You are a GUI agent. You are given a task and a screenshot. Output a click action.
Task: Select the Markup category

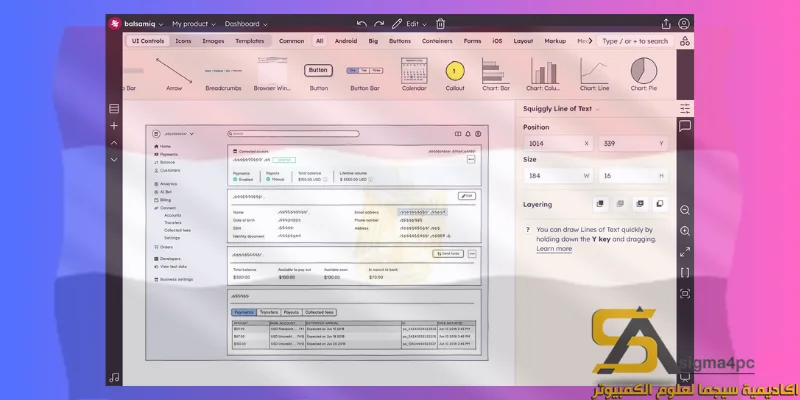555,41
